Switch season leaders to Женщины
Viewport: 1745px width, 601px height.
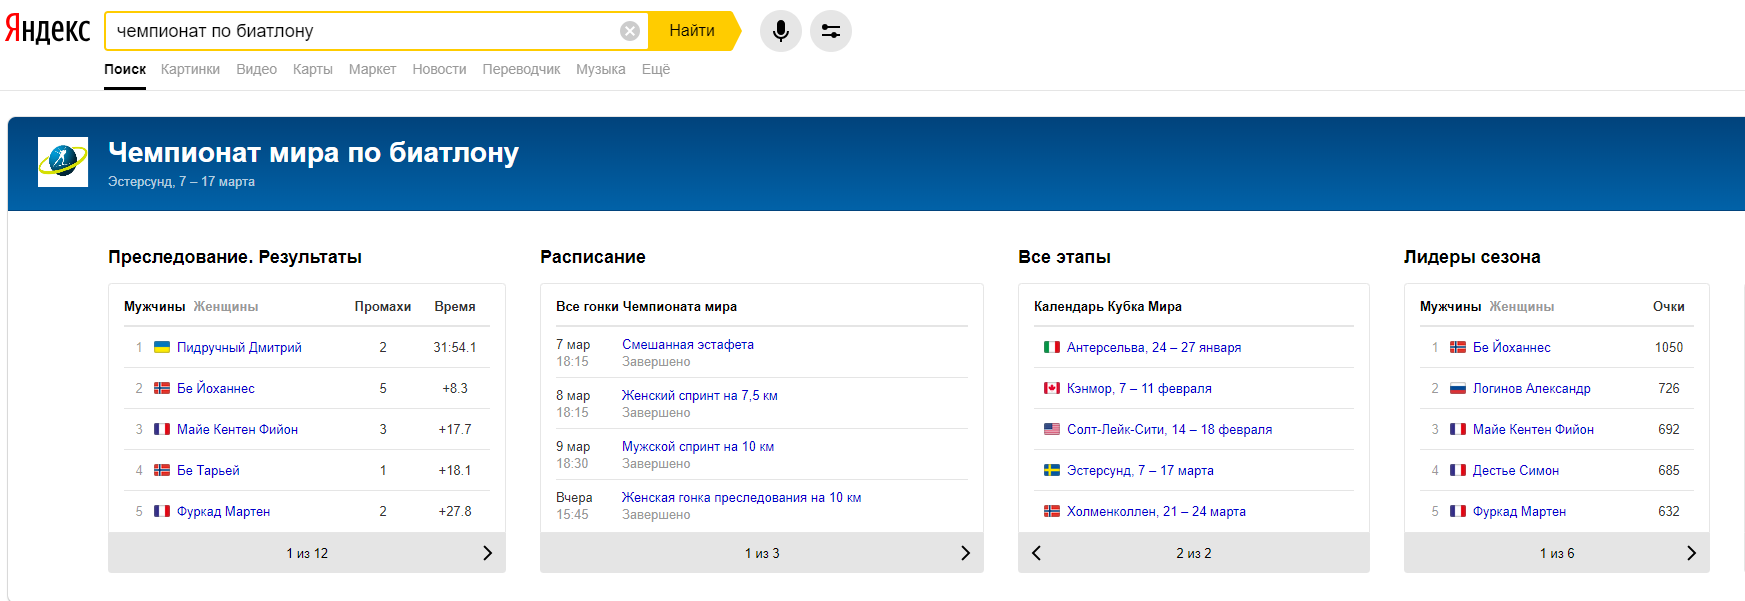coord(1521,307)
